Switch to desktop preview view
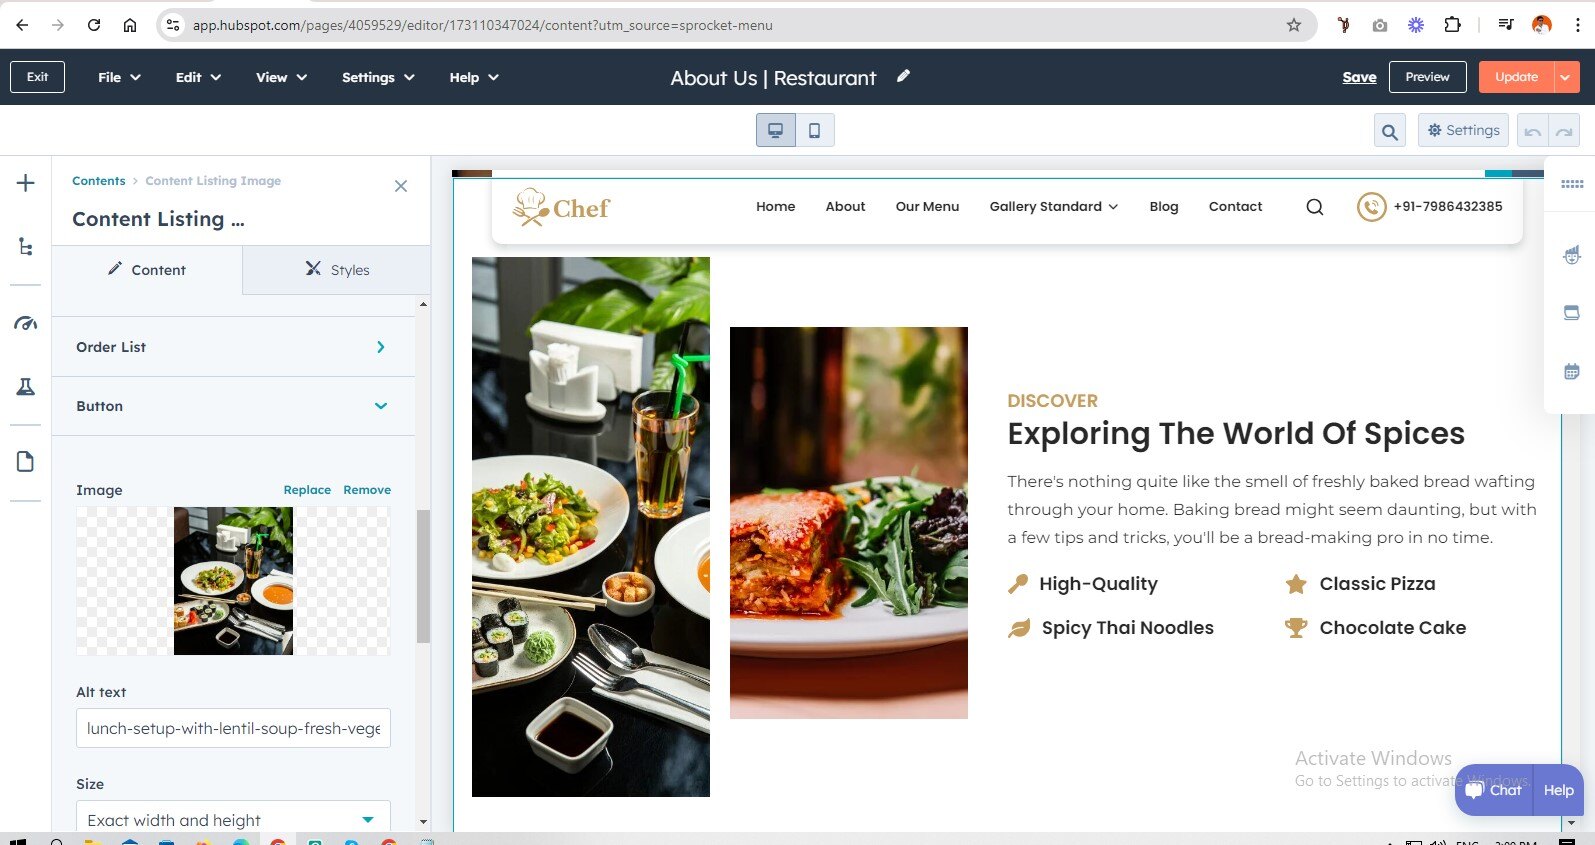 click(x=776, y=130)
